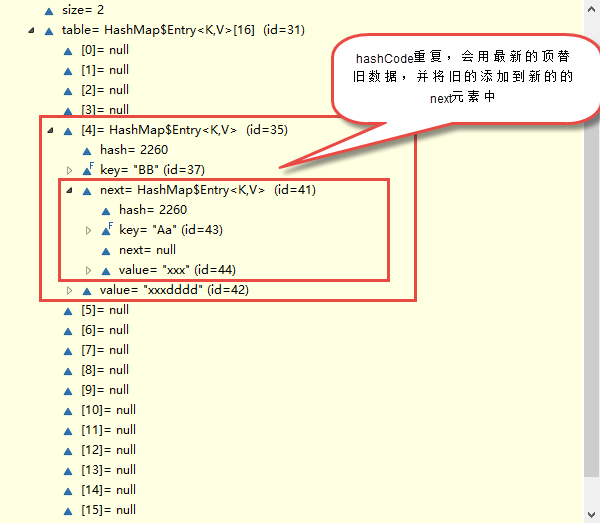Click the icon beside first hash= 2260
The height and width of the screenshot is (523, 600).
[87, 151]
